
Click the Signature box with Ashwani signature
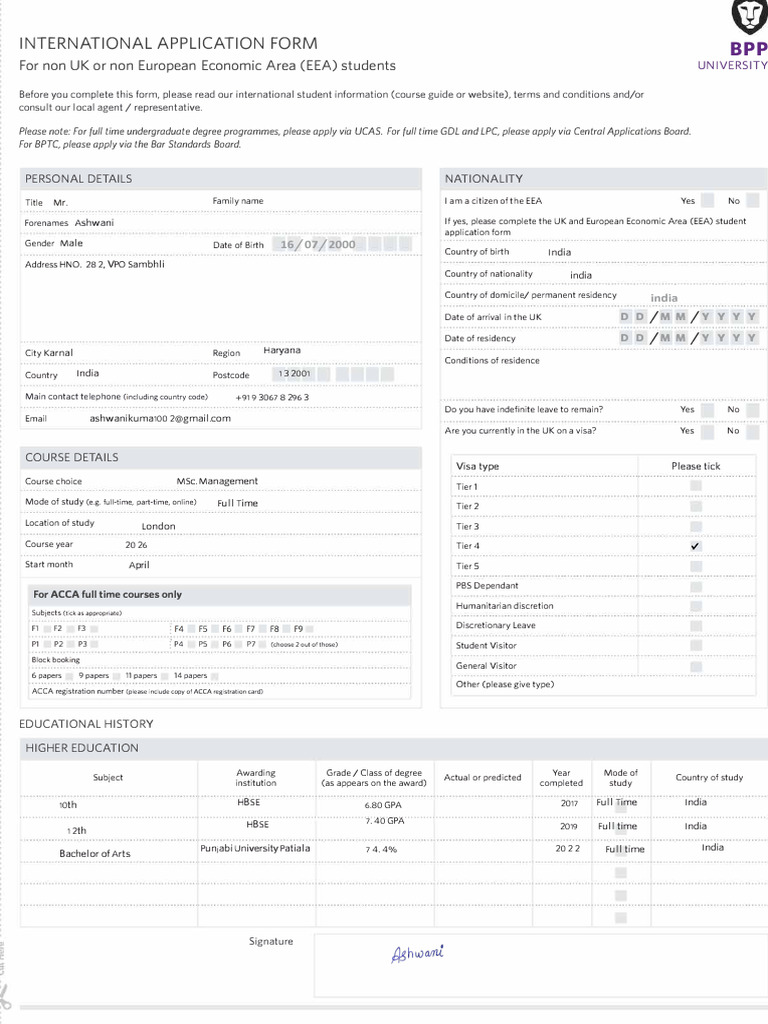point(541,965)
